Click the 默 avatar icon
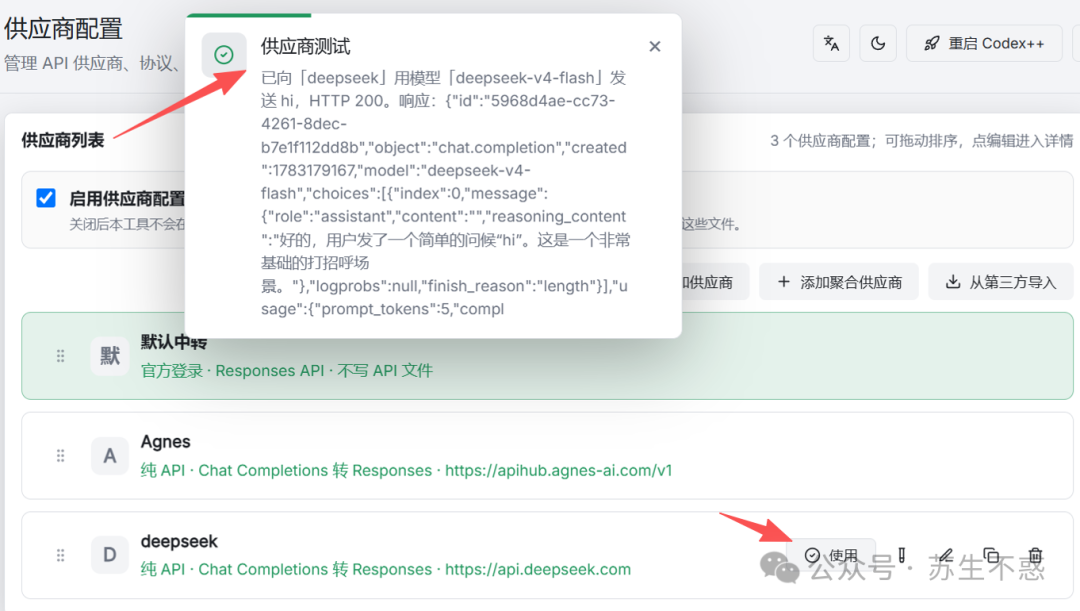Image resolution: width=1080 pixels, height=611 pixels. tap(110, 356)
